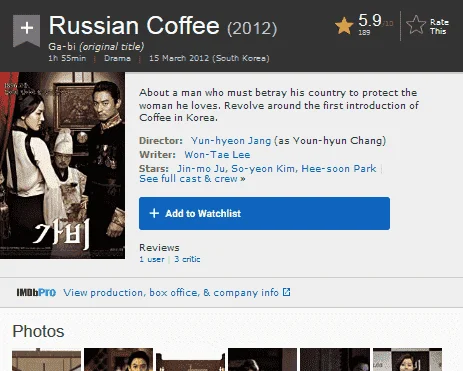
Task: Open So-yeon Kim's actor page
Action: click(263, 169)
